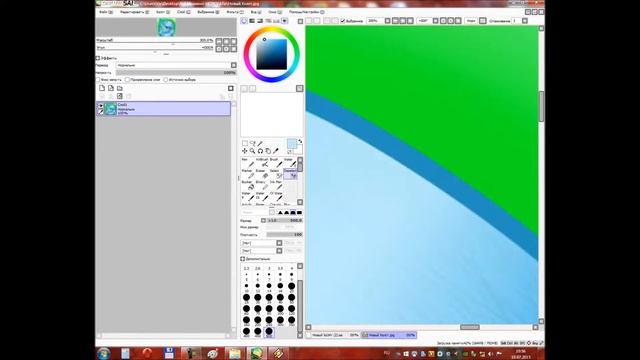Open the canvas zoom percentage dropdown
Viewport: 640px width, 360px height.
pyautogui.click(x=387, y=20)
